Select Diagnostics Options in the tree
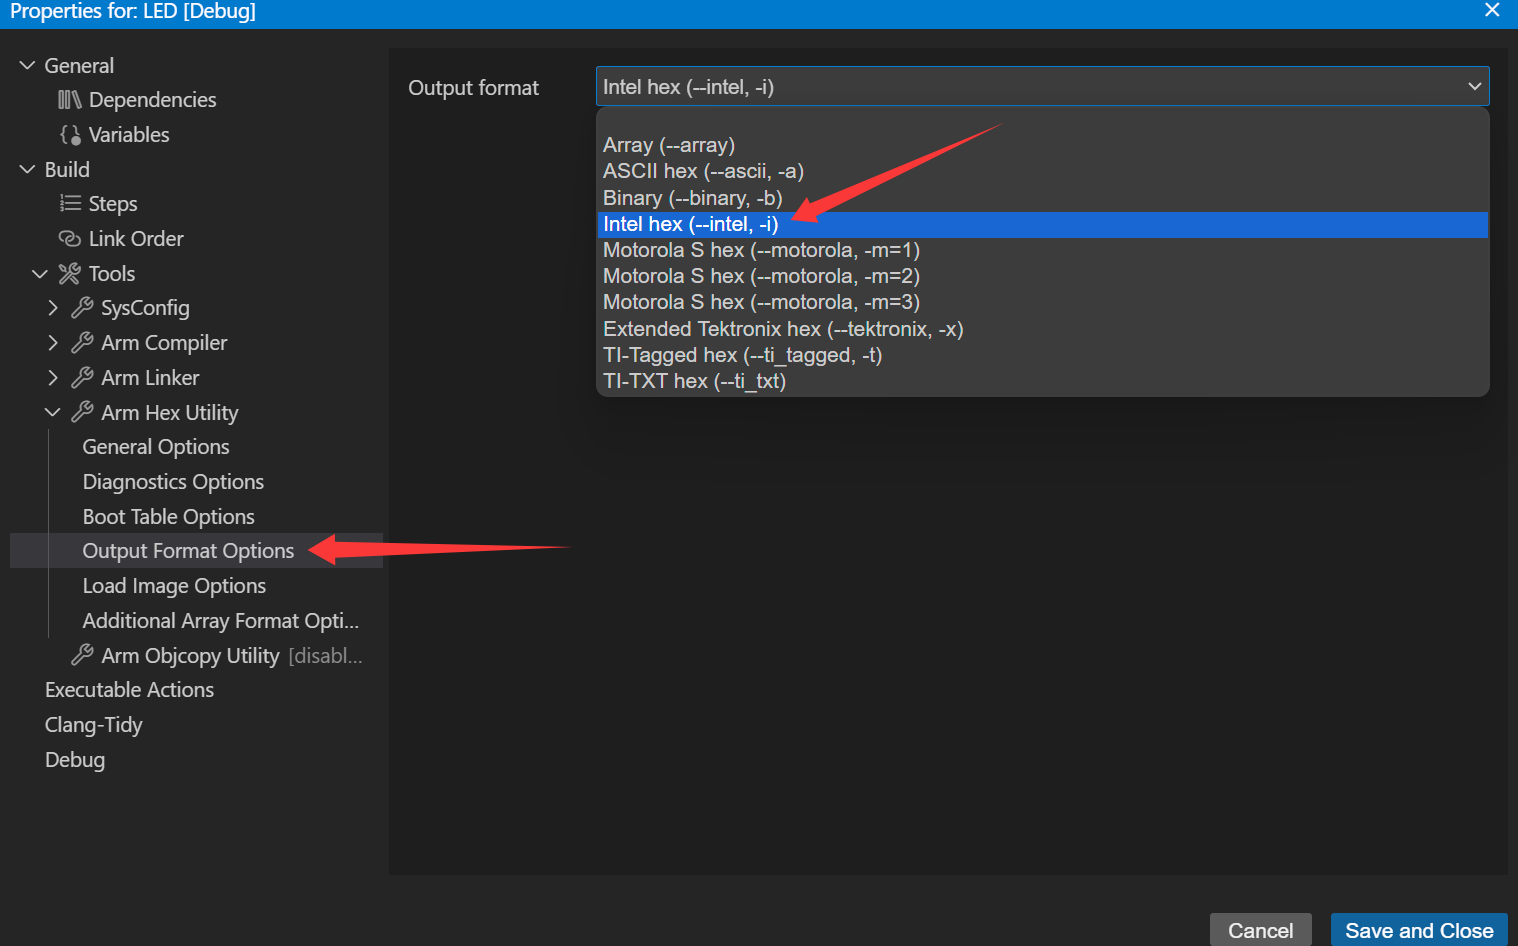Viewport: 1518px width, 946px height. [x=173, y=482]
